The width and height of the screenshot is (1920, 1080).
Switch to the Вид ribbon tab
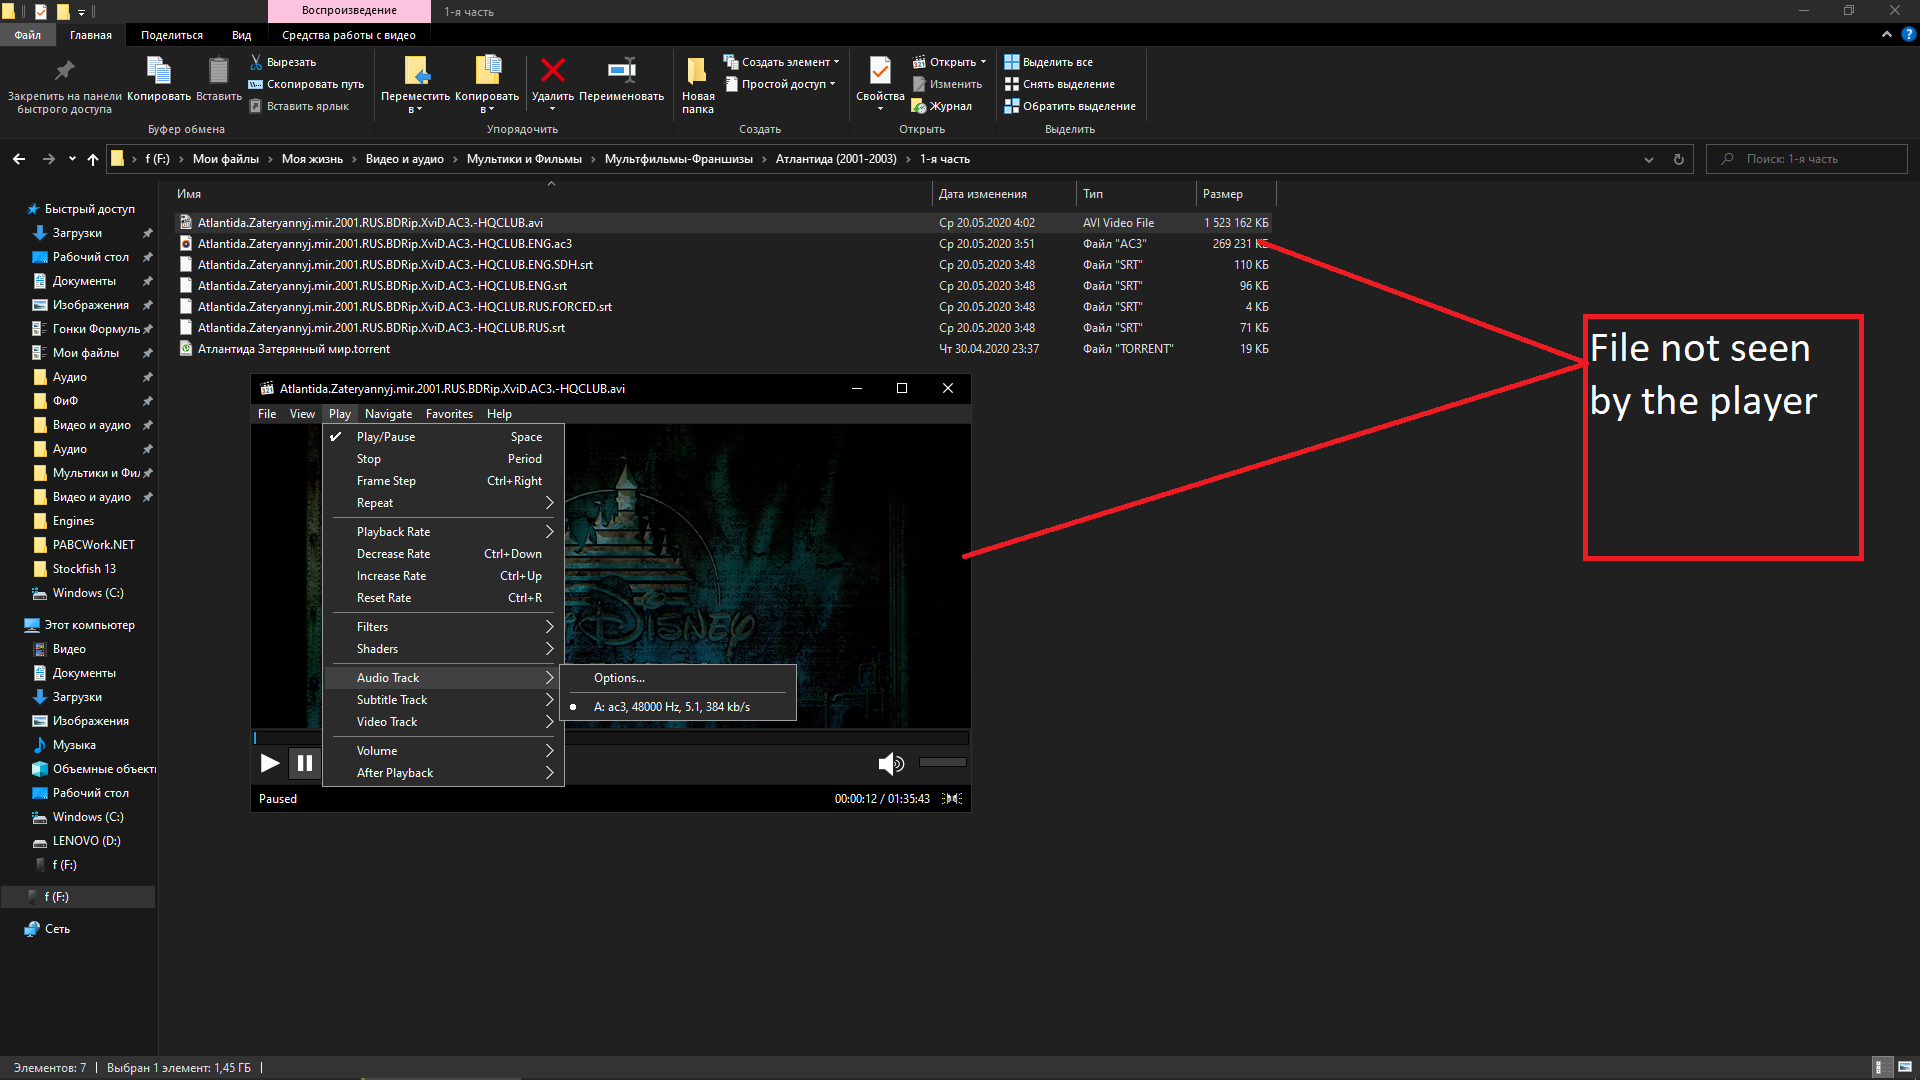tap(241, 35)
